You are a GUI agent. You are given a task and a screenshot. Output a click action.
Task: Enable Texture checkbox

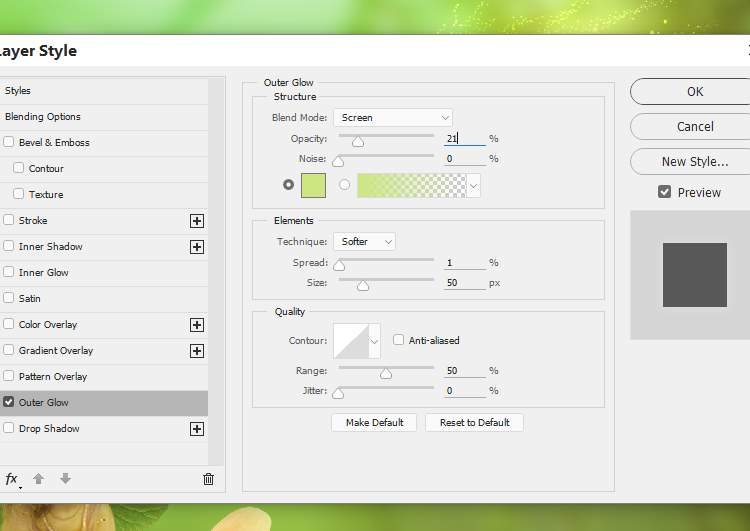pos(19,193)
